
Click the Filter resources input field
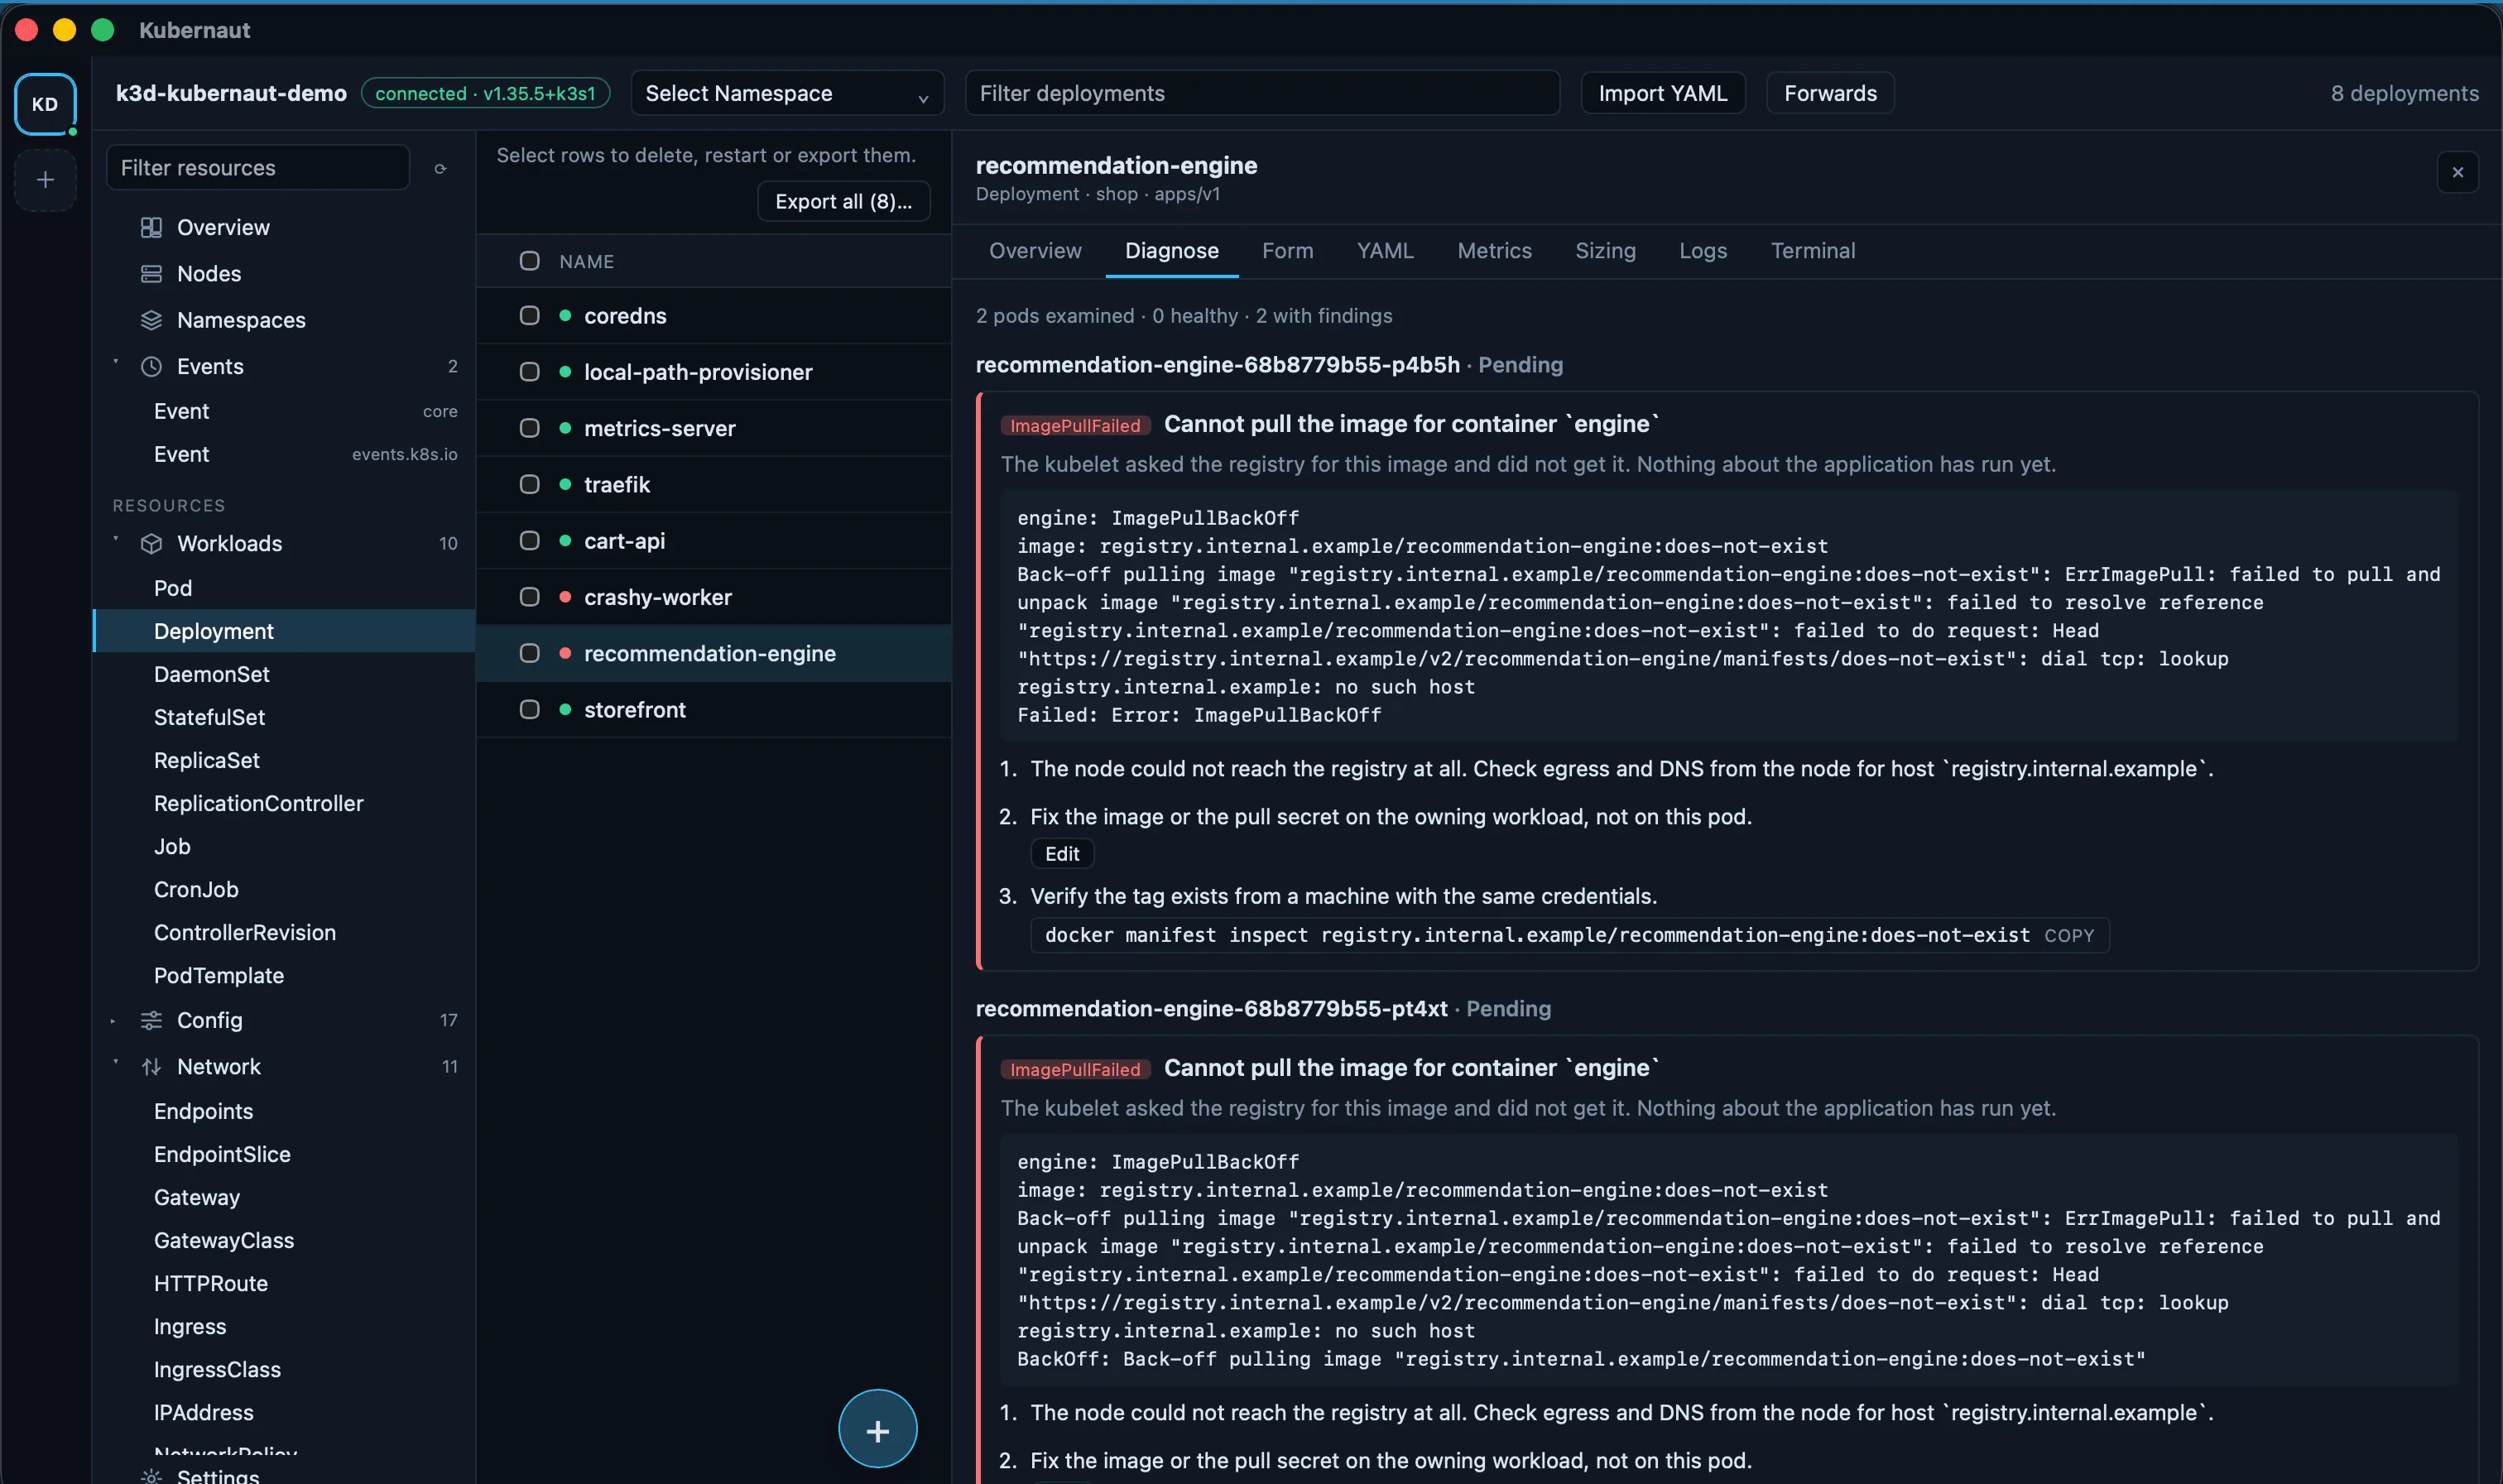pyautogui.click(x=258, y=168)
